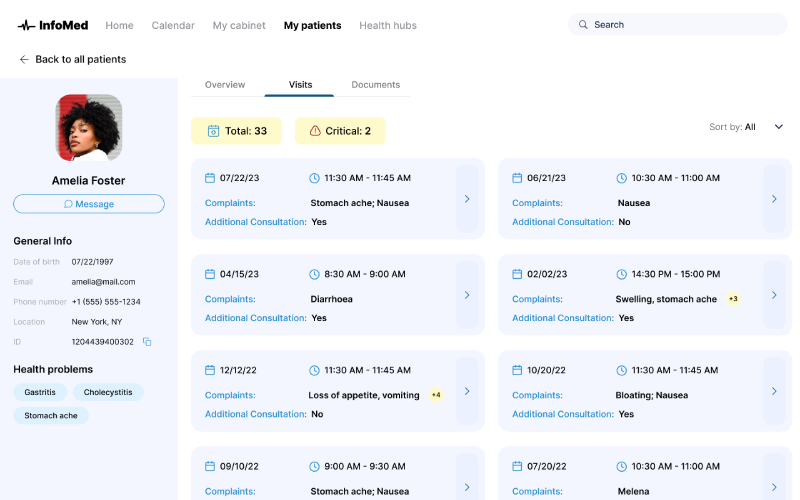
Task: Expand the 07/22/23 visit with its arrow
Action: pos(467,199)
